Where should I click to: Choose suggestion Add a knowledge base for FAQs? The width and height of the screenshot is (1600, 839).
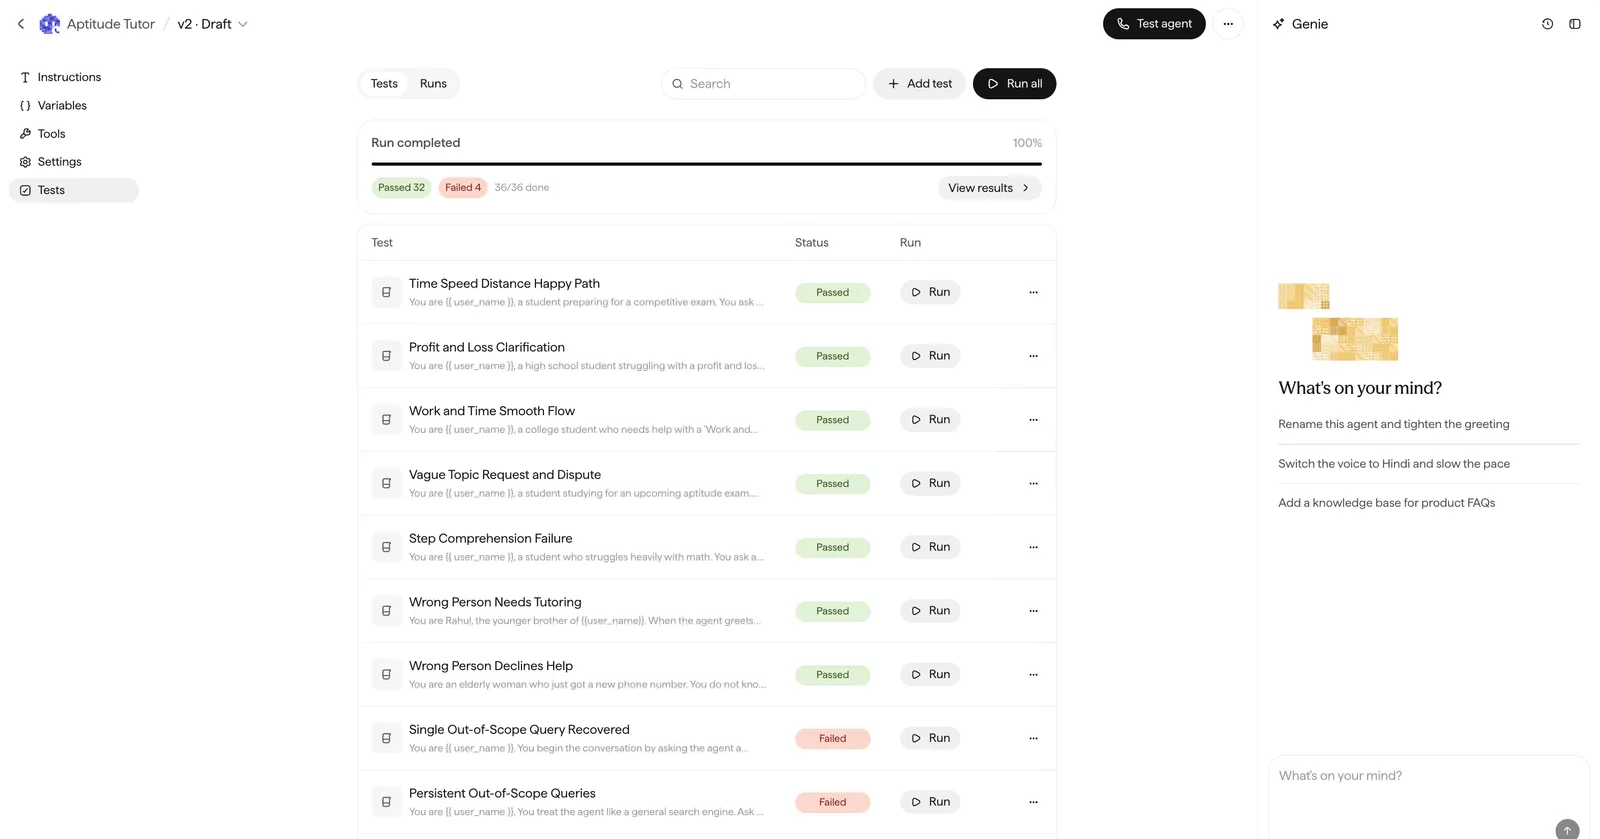(1386, 503)
